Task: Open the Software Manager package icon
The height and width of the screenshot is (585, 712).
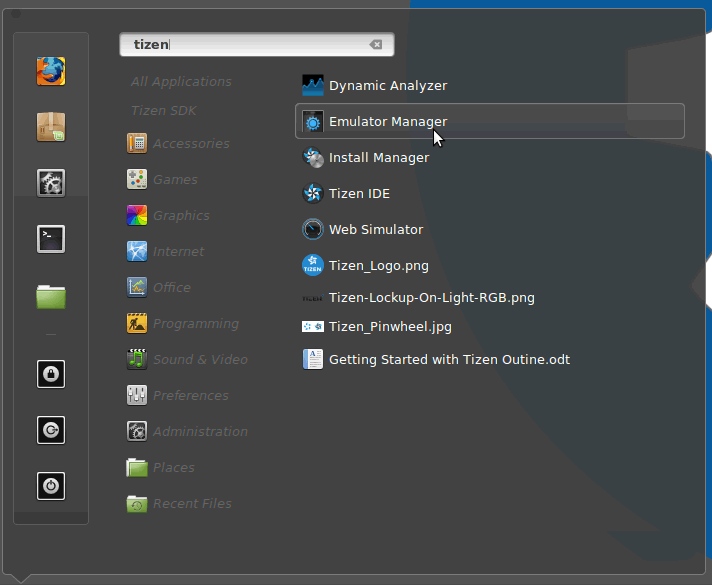Action: [x=51, y=127]
